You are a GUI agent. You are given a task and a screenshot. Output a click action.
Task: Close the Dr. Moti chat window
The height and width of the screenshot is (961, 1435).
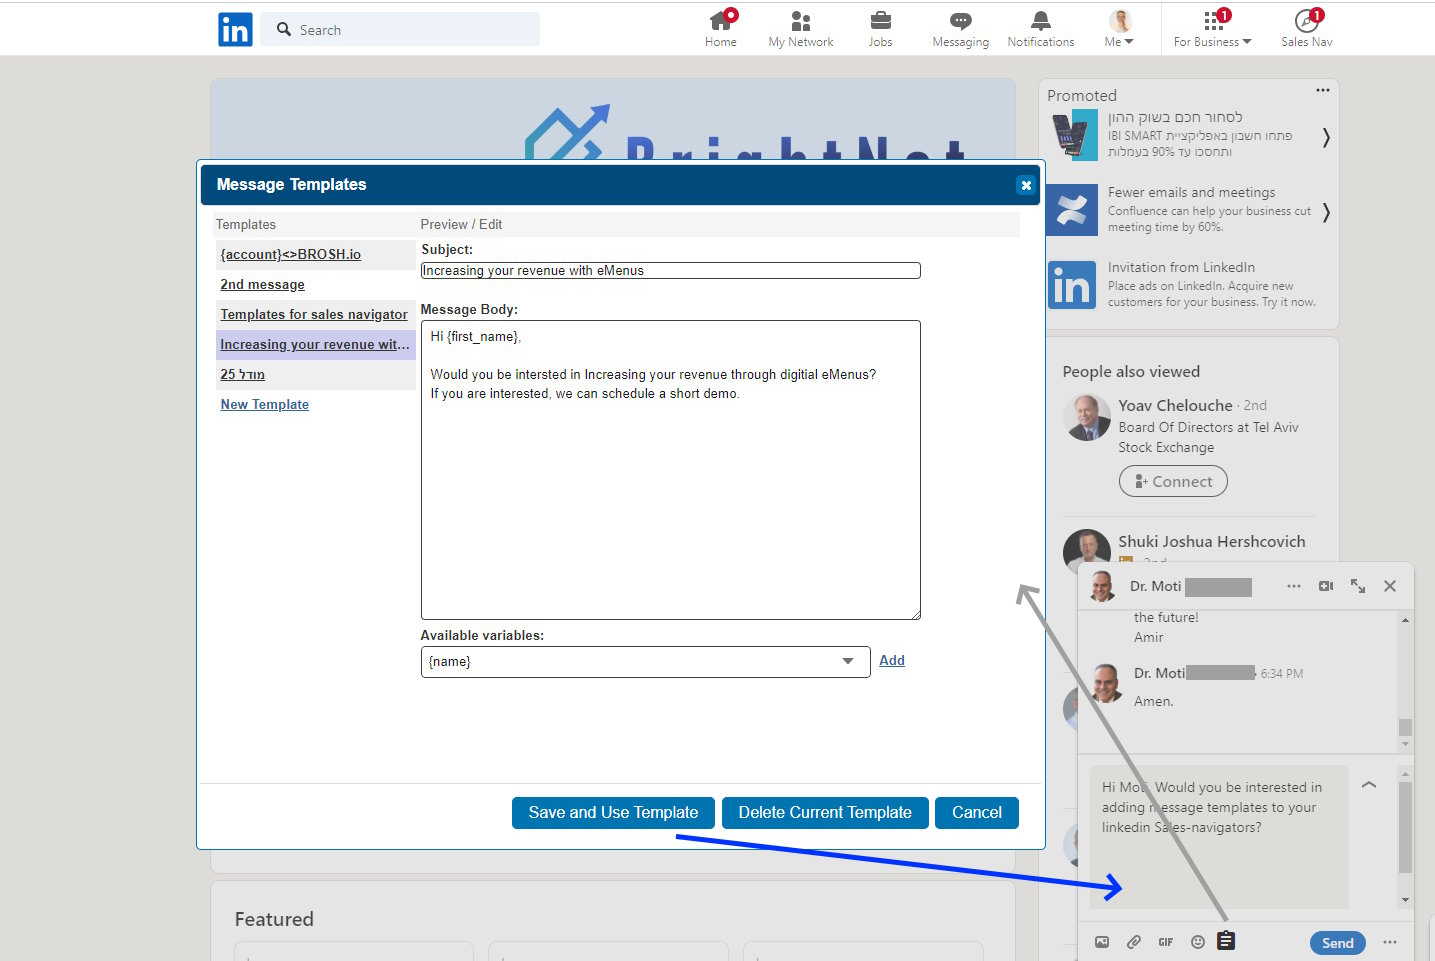click(1390, 586)
